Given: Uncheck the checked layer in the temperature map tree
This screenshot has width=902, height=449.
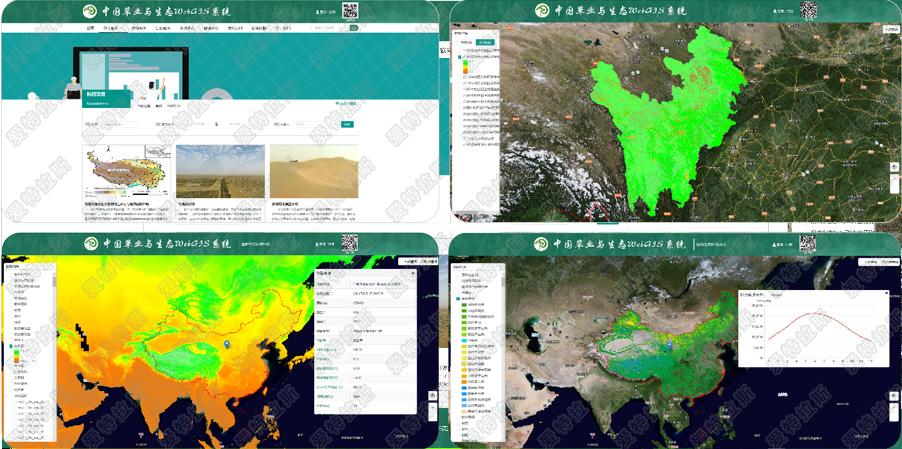Looking at the screenshot, I should pos(12,347).
